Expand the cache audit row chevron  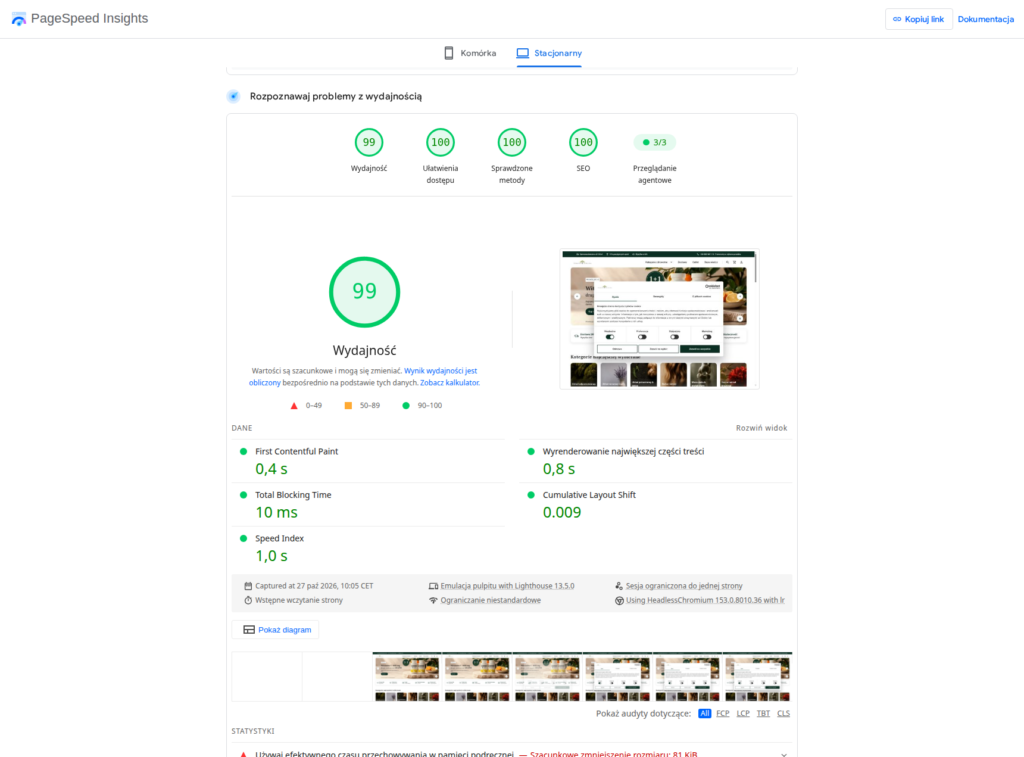coord(784,754)
